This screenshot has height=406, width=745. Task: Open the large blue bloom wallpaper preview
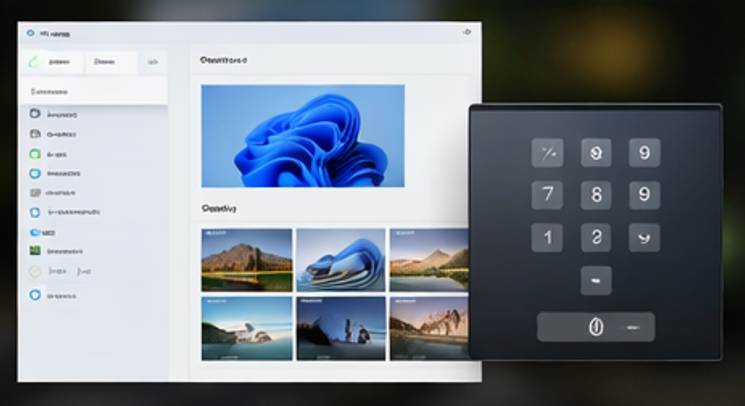pos(303,136)
